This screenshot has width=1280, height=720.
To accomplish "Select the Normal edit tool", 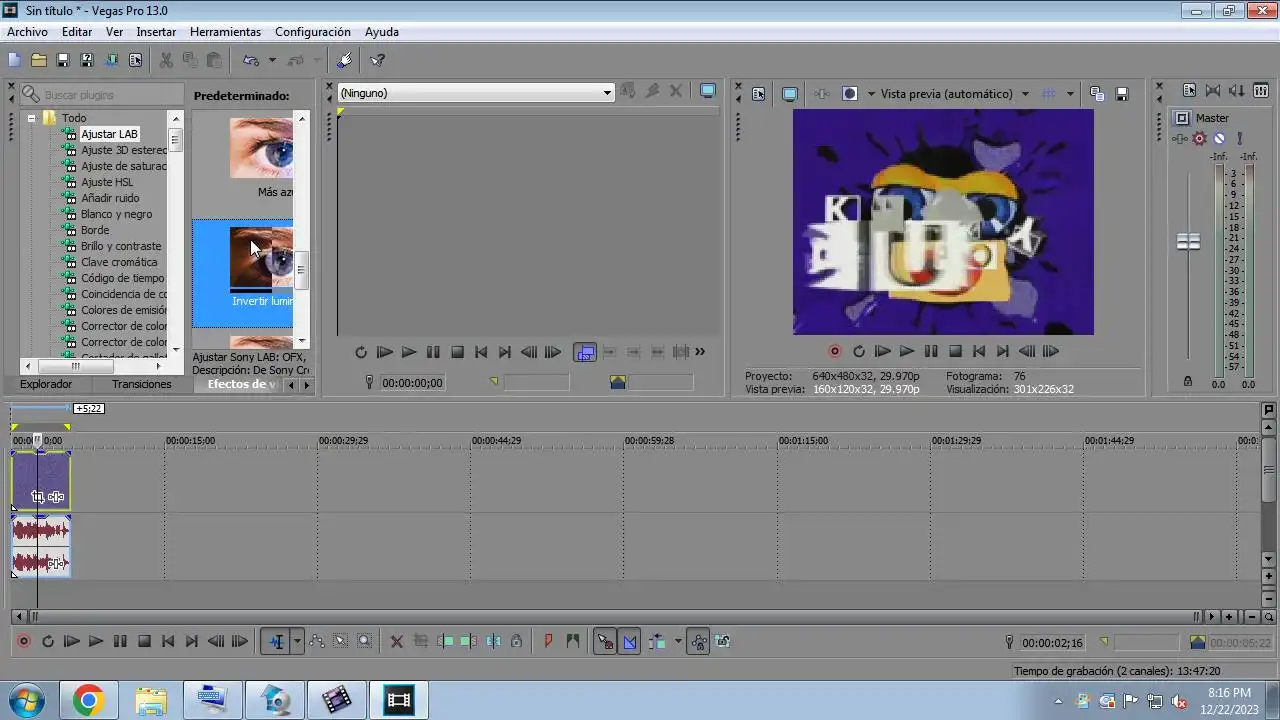I will click(x=276, y=642).
